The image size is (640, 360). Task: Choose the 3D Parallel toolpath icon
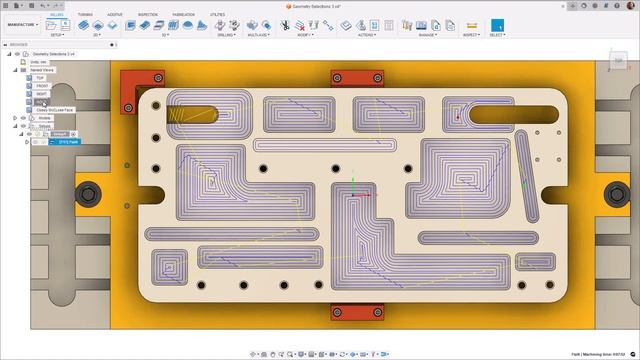click(159, 25)
